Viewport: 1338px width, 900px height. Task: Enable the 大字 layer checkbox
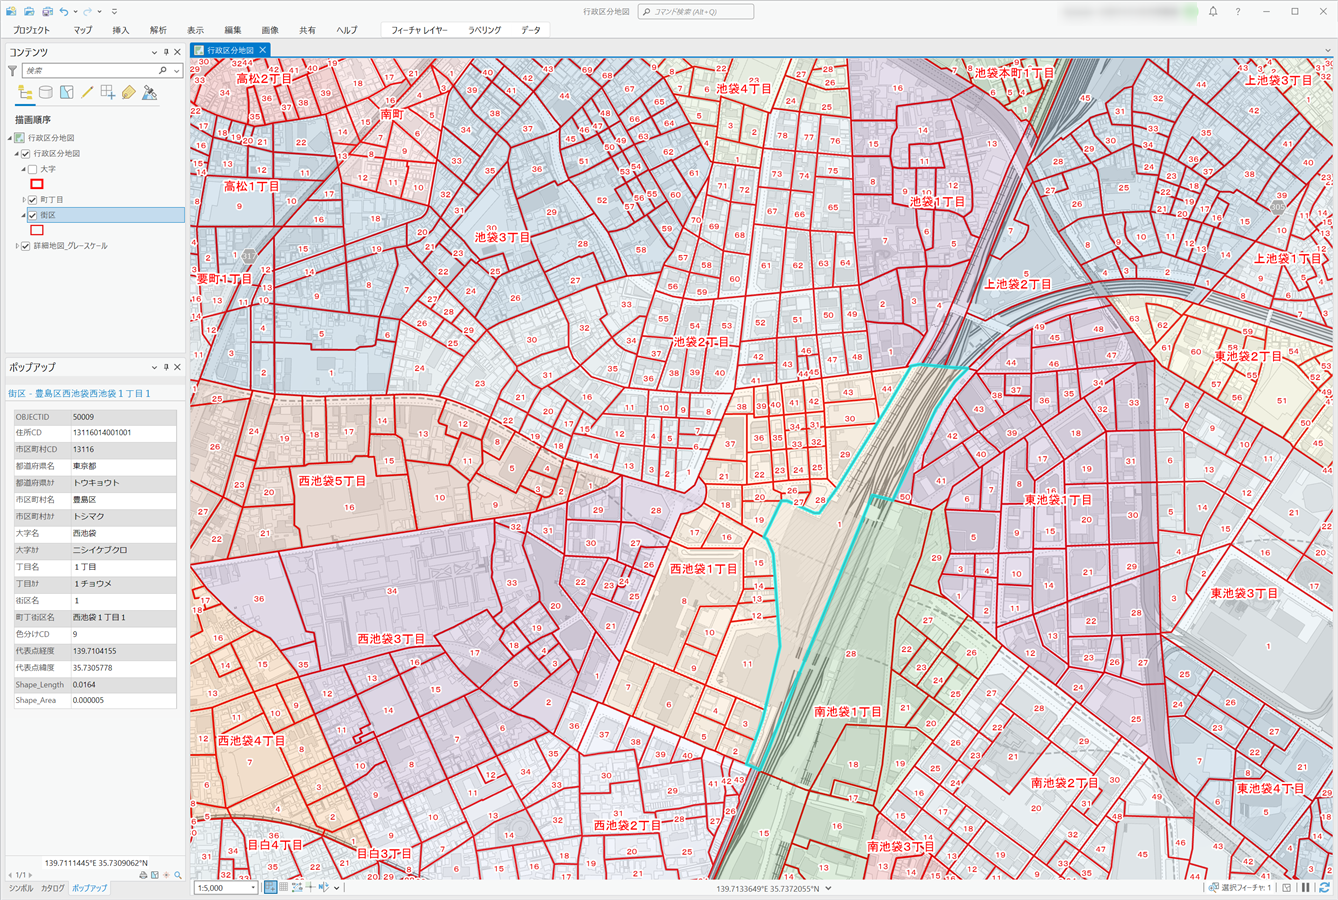pyautogui.click(x=33, y=170)
